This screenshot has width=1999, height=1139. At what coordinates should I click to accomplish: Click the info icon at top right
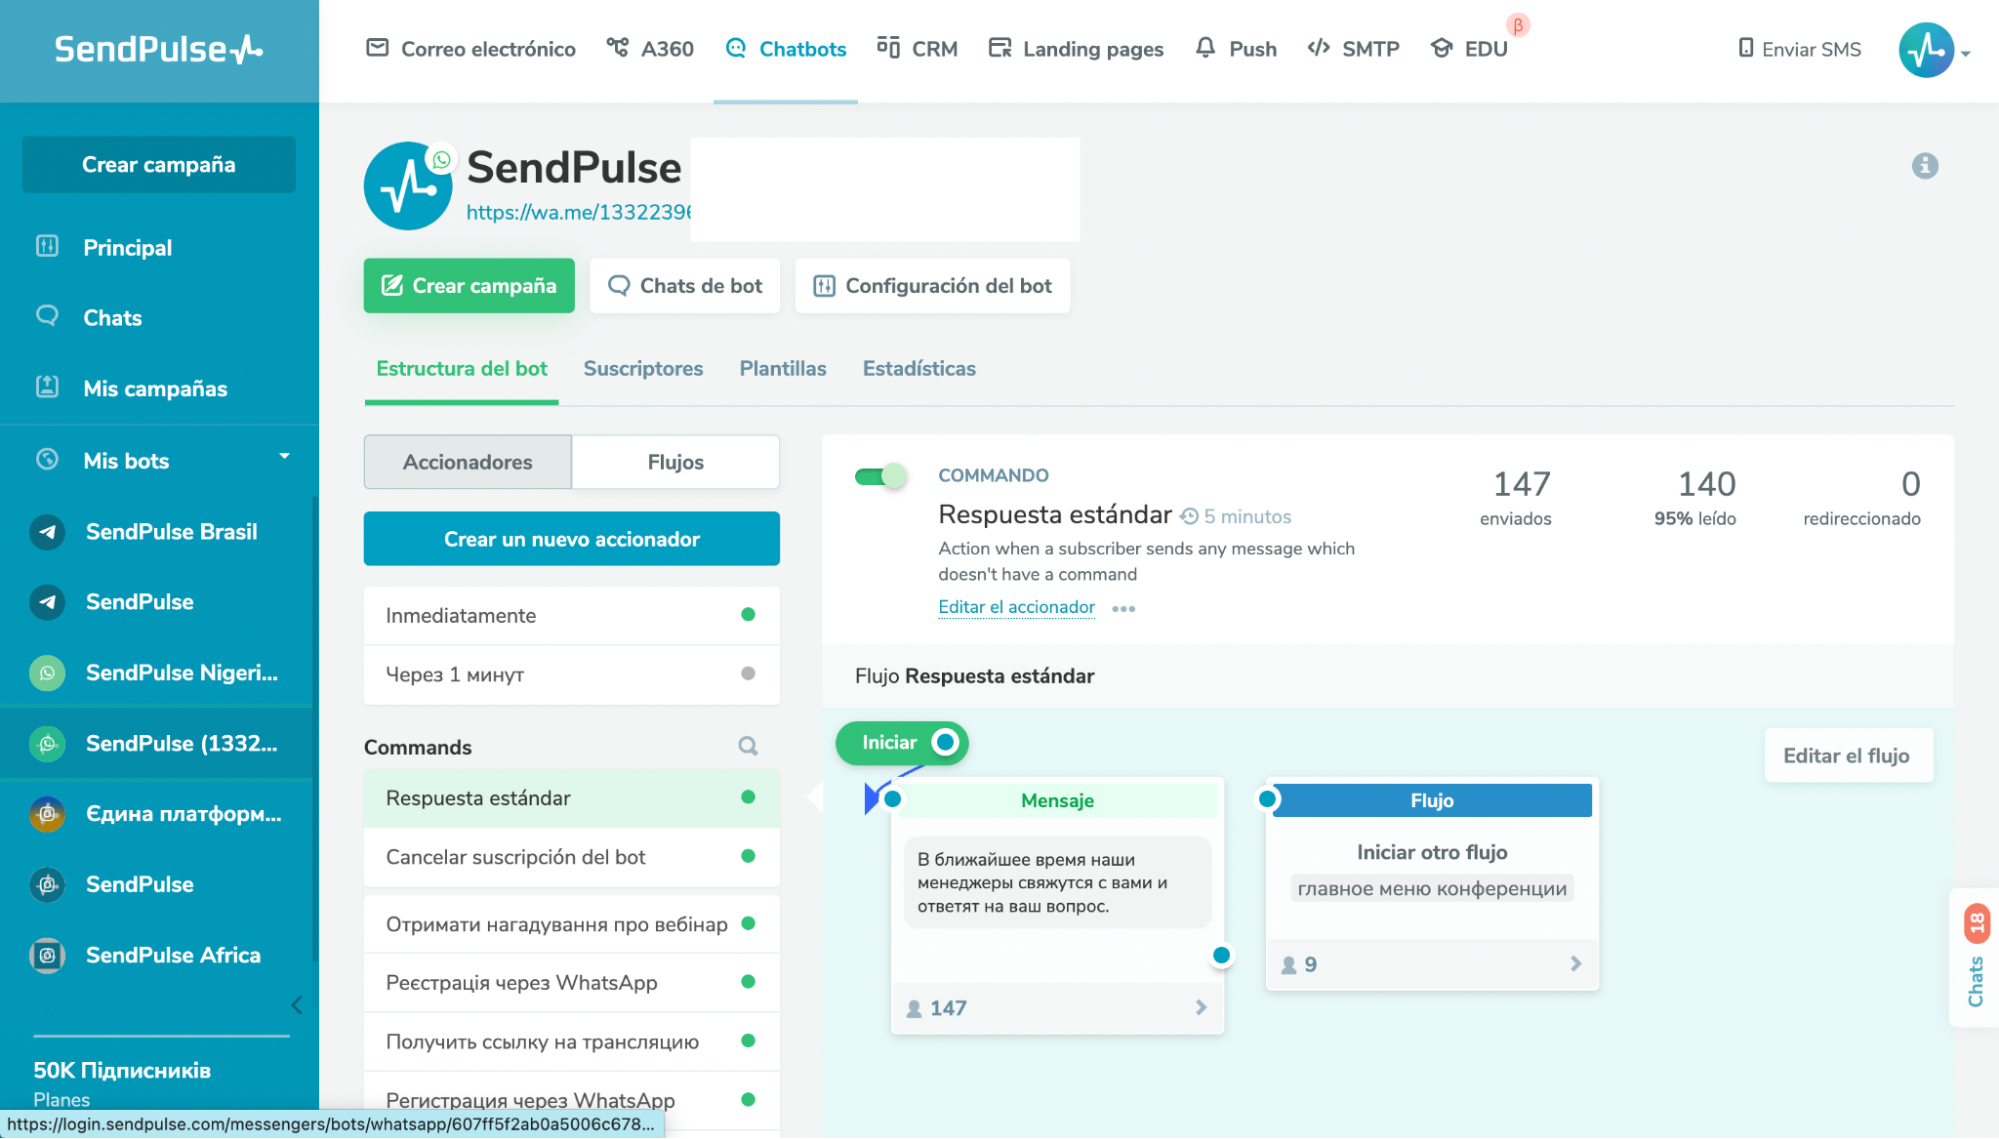click(1925, 166)
